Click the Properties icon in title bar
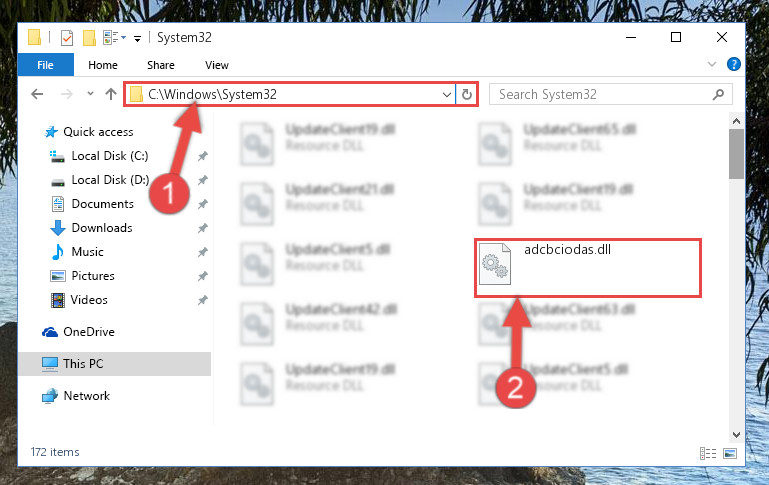The width and height of the screenshot is (769, 485). pos(67,38)
